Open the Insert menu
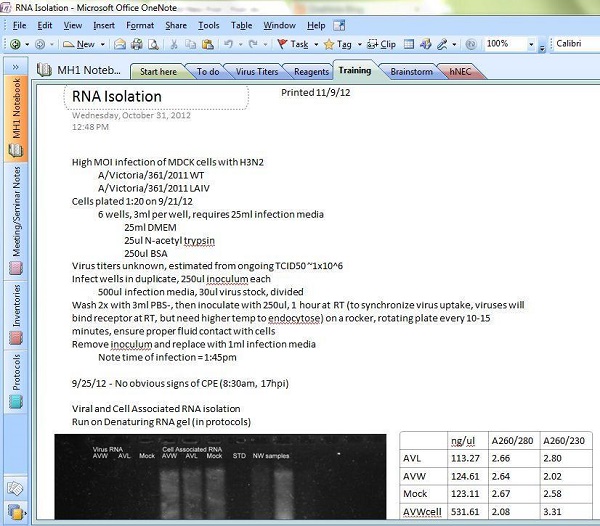600x526 pixels. pos(104,25)
